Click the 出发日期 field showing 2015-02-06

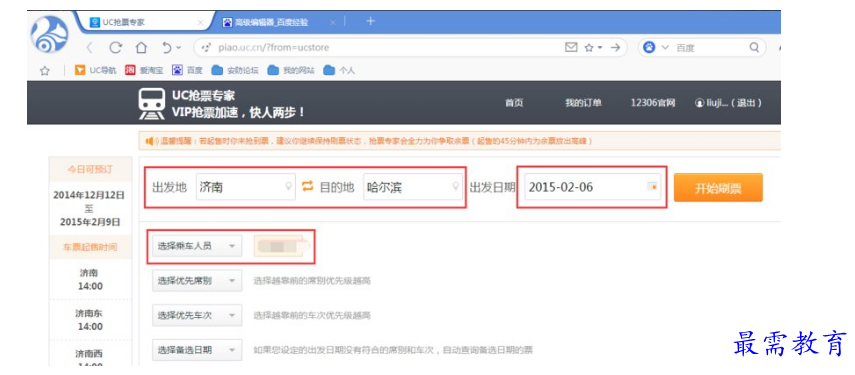click(593, 187)
